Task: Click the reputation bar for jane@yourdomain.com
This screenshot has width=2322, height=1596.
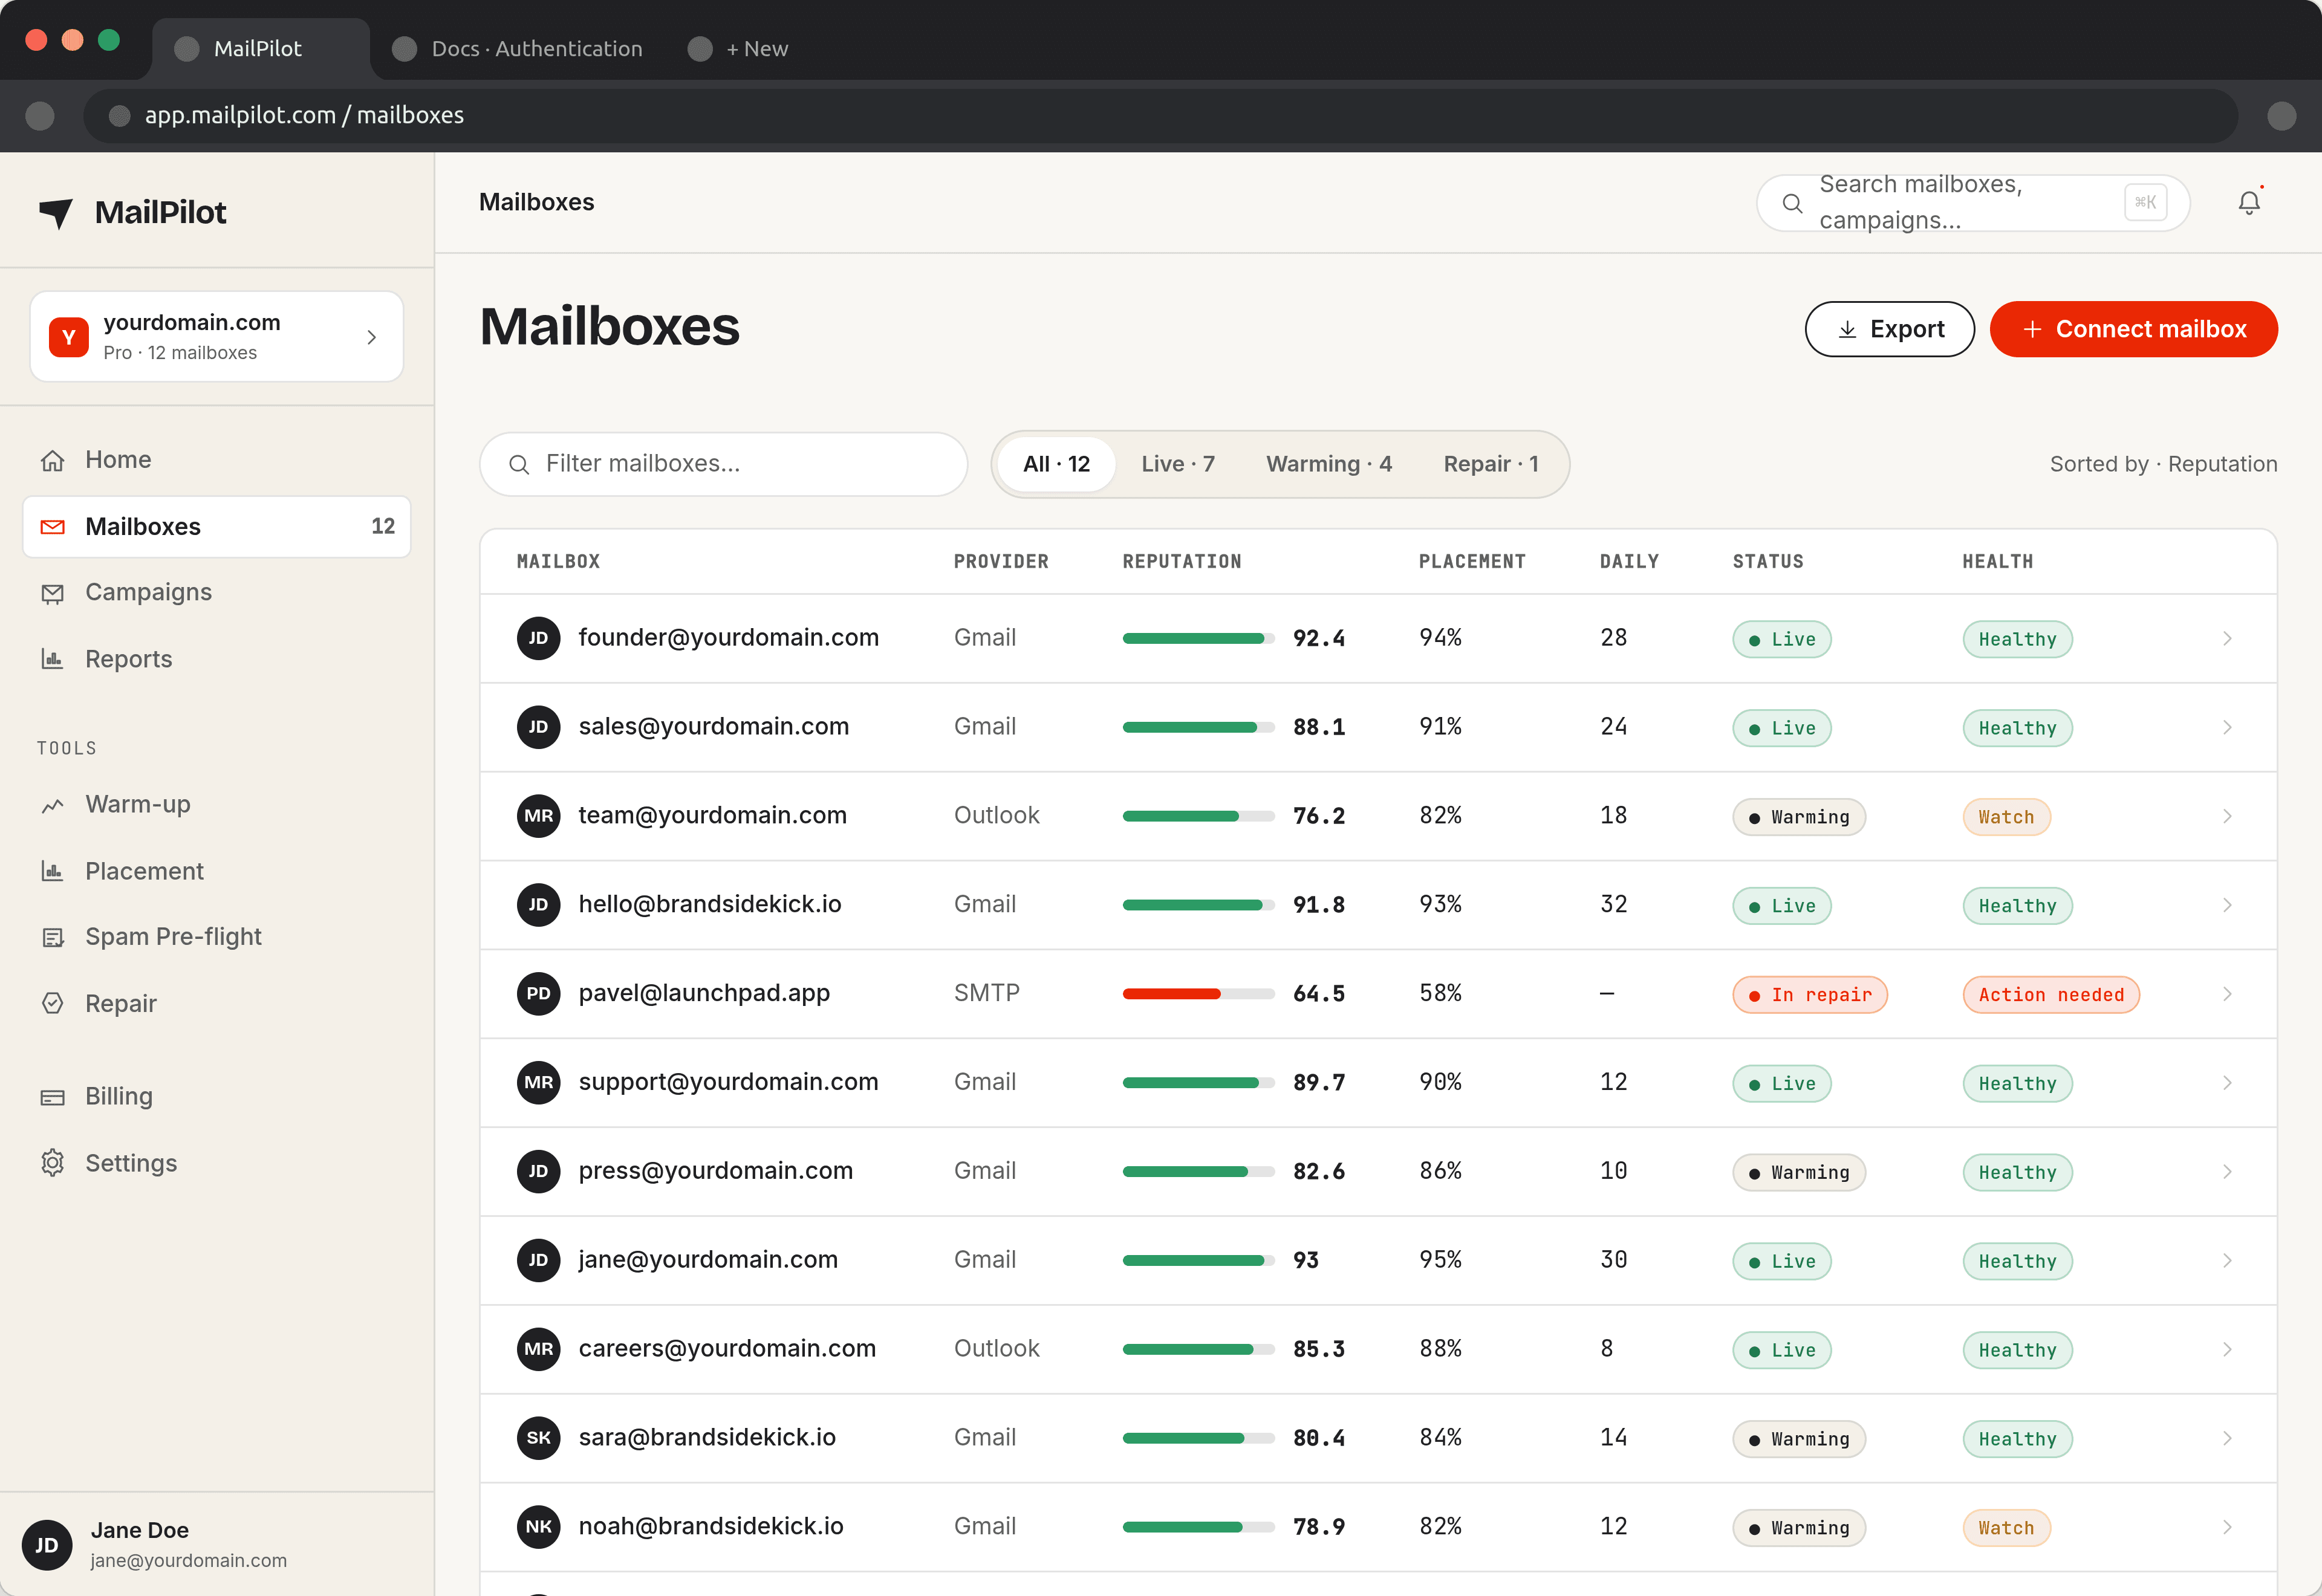Action: point(1198,1261)
